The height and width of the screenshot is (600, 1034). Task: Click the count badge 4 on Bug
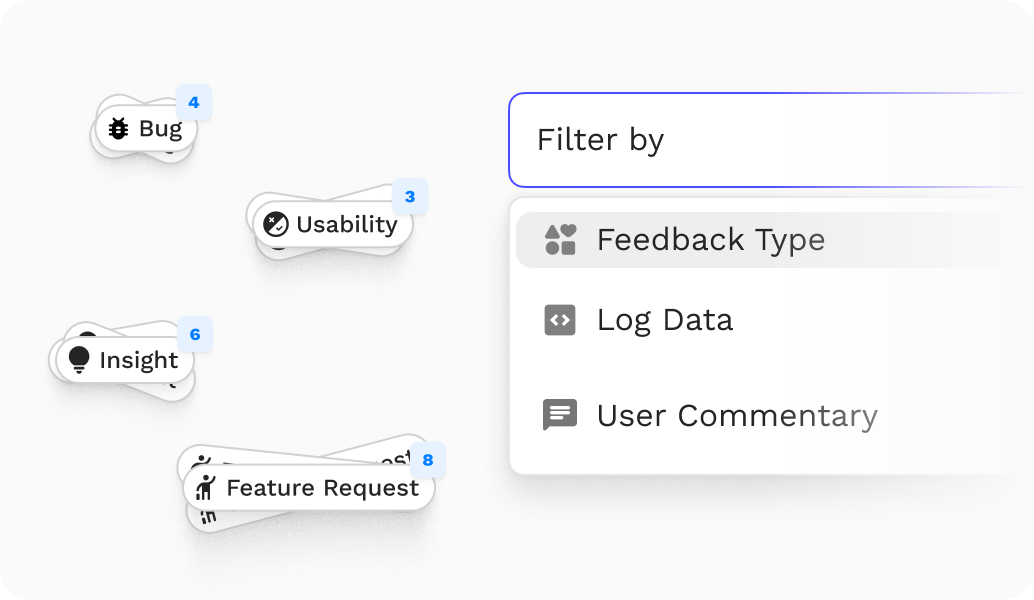(x=194, y=102)
